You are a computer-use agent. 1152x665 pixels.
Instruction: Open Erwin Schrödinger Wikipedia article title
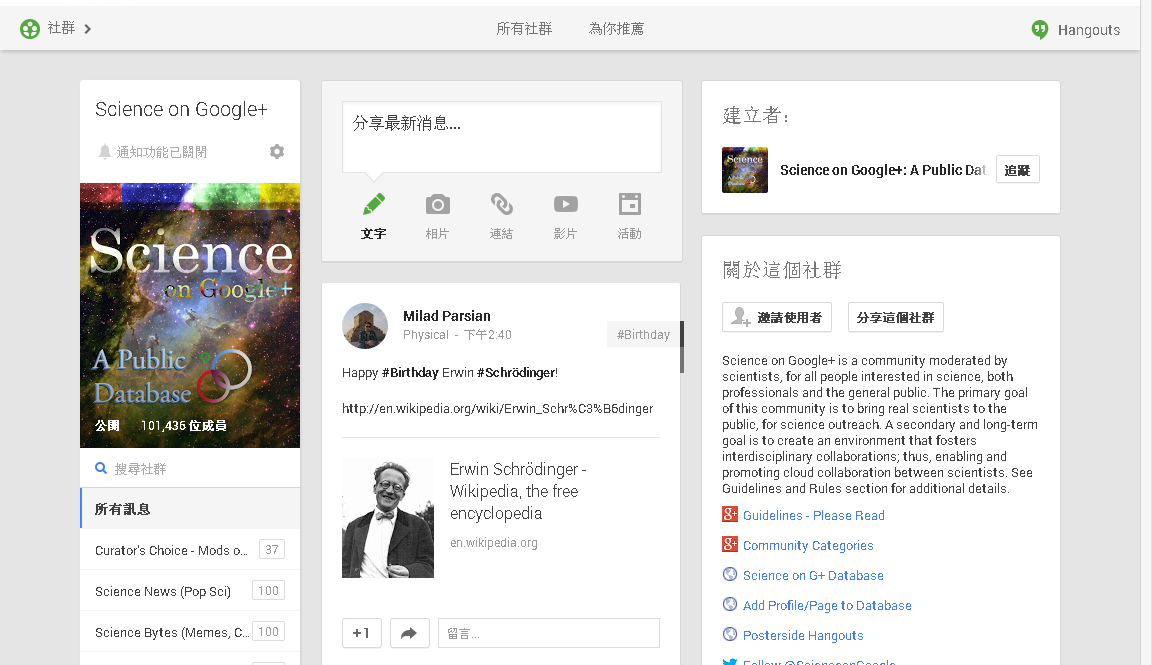[518, 491]
